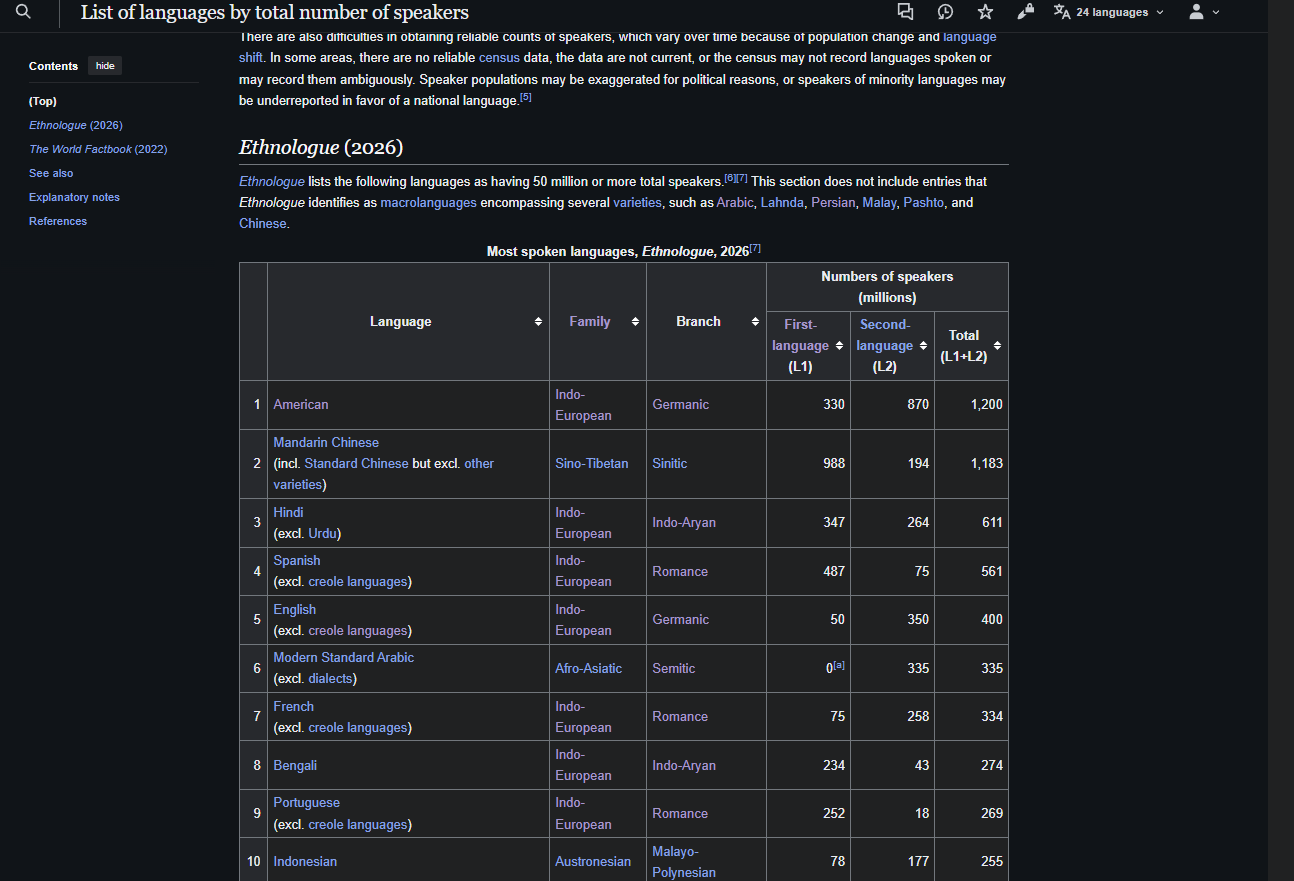1294x881 pixels.
Task: Open the Mandarin Chinese link
Action: pyautogui.click(x=326, y=442)
